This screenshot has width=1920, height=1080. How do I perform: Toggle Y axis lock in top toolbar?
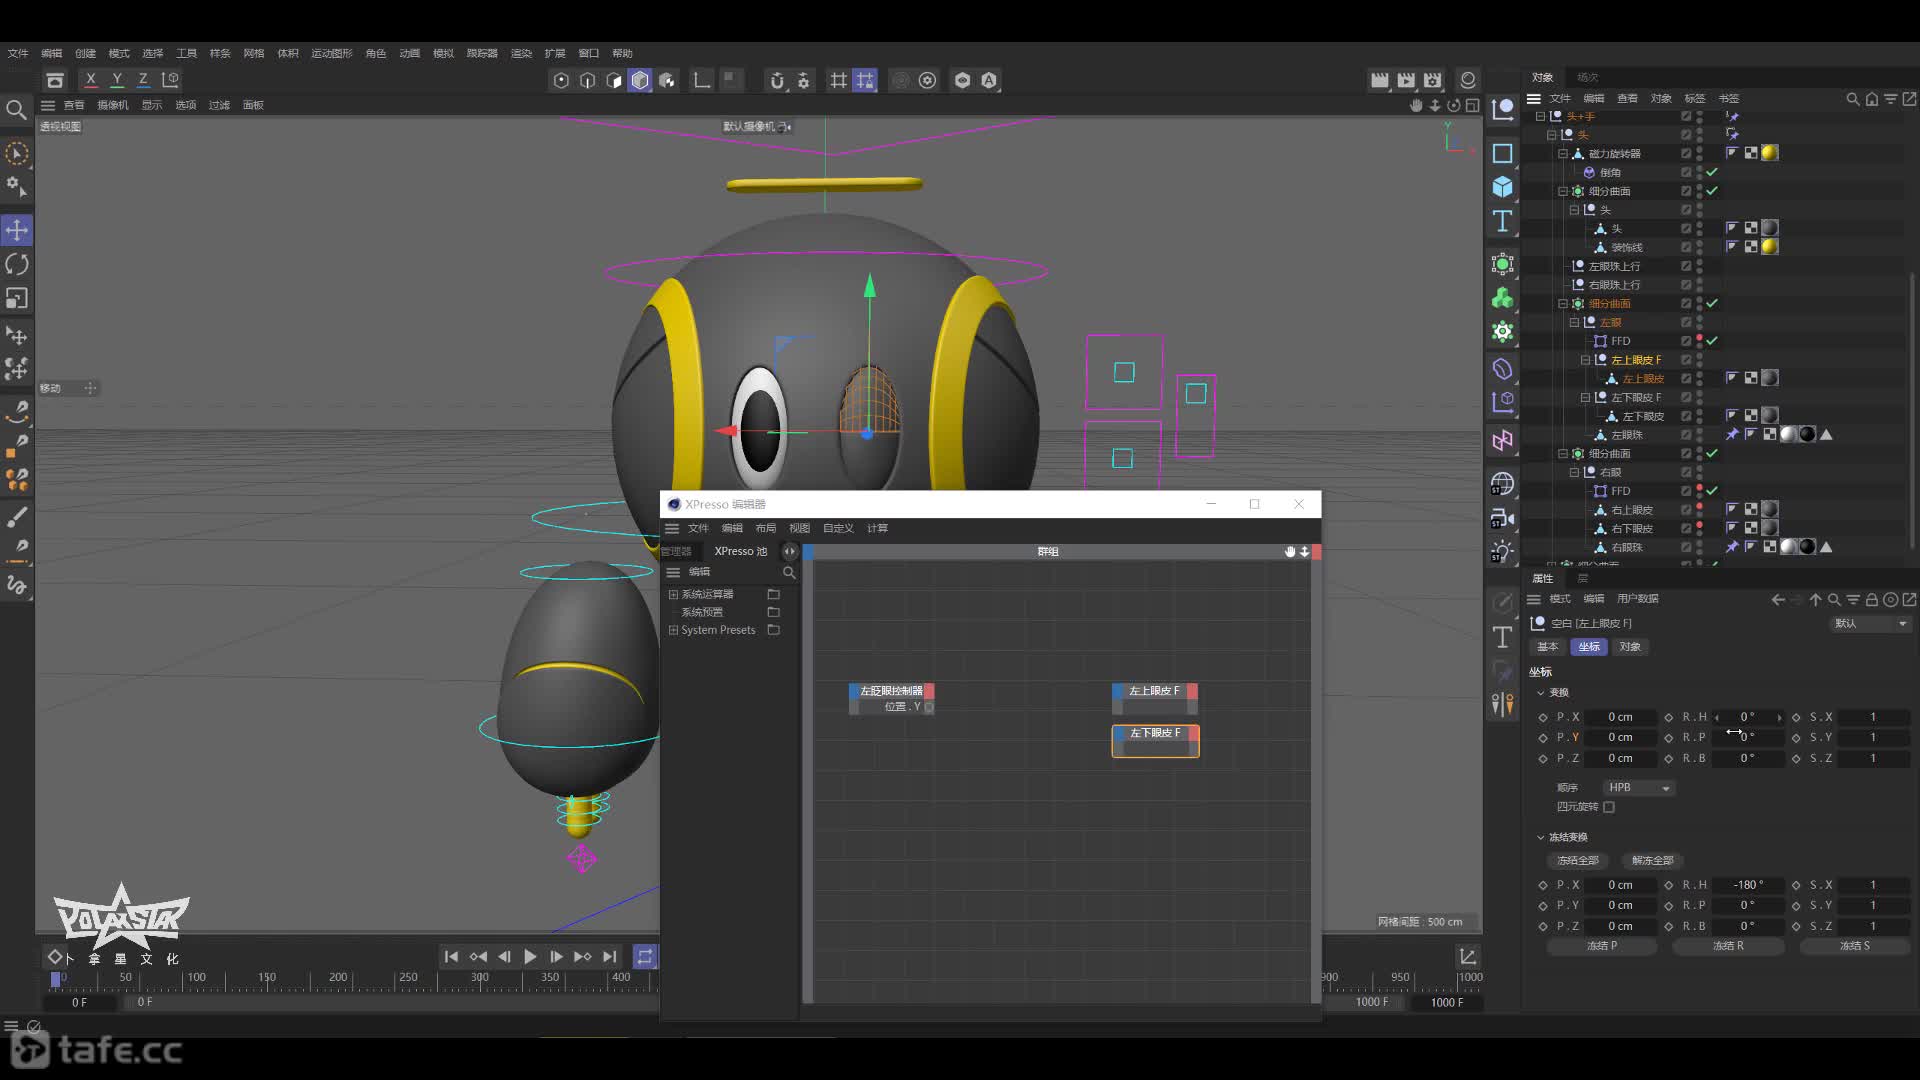click(x=117, y=80)
